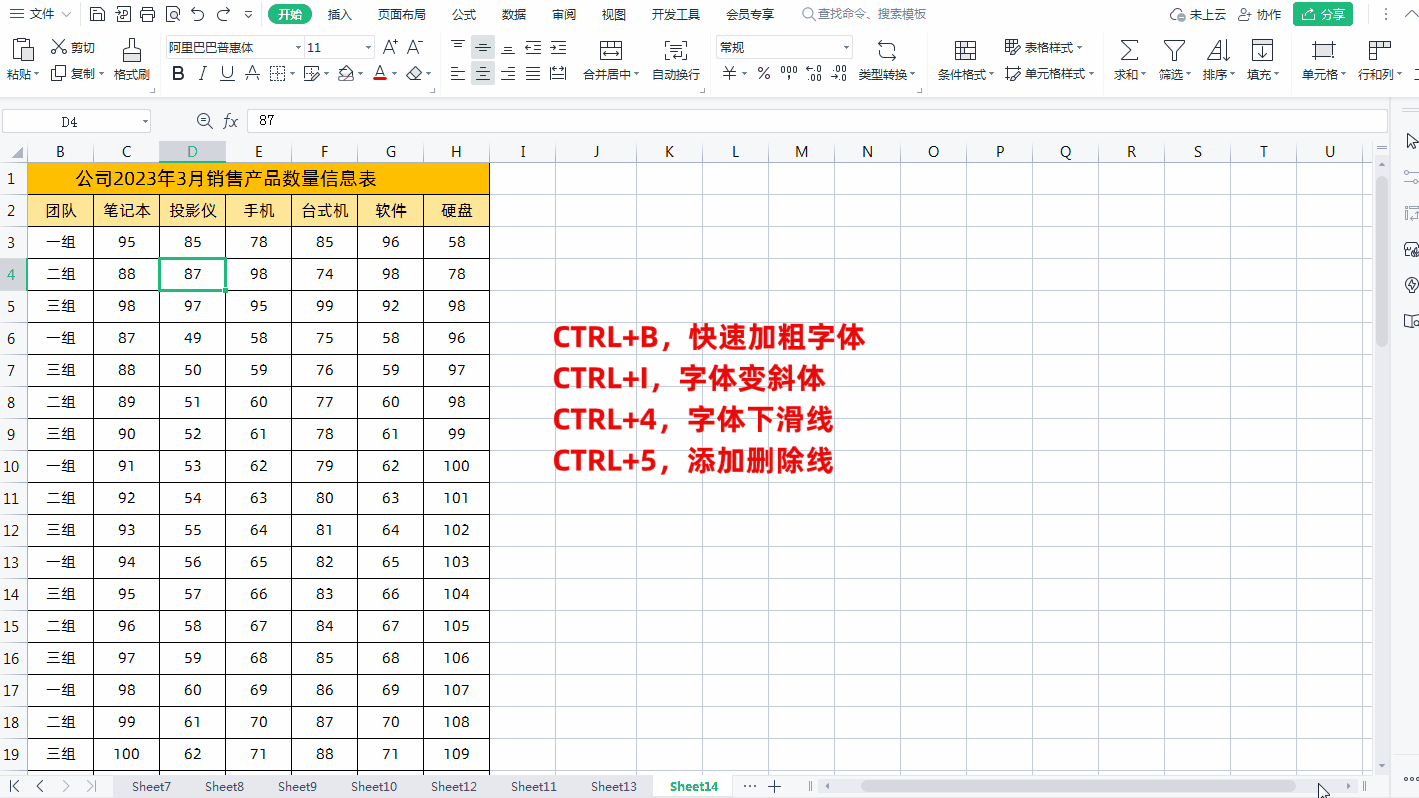1419x798 pixels.
Task: Expand the 粘贴 paste options
Action: click(x=37, y=74)
